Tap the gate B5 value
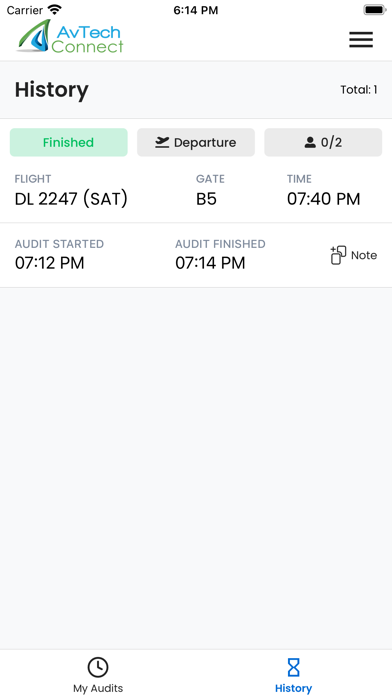Image resolution: width=392 pixels, height=696 pixels. (206, 199)
